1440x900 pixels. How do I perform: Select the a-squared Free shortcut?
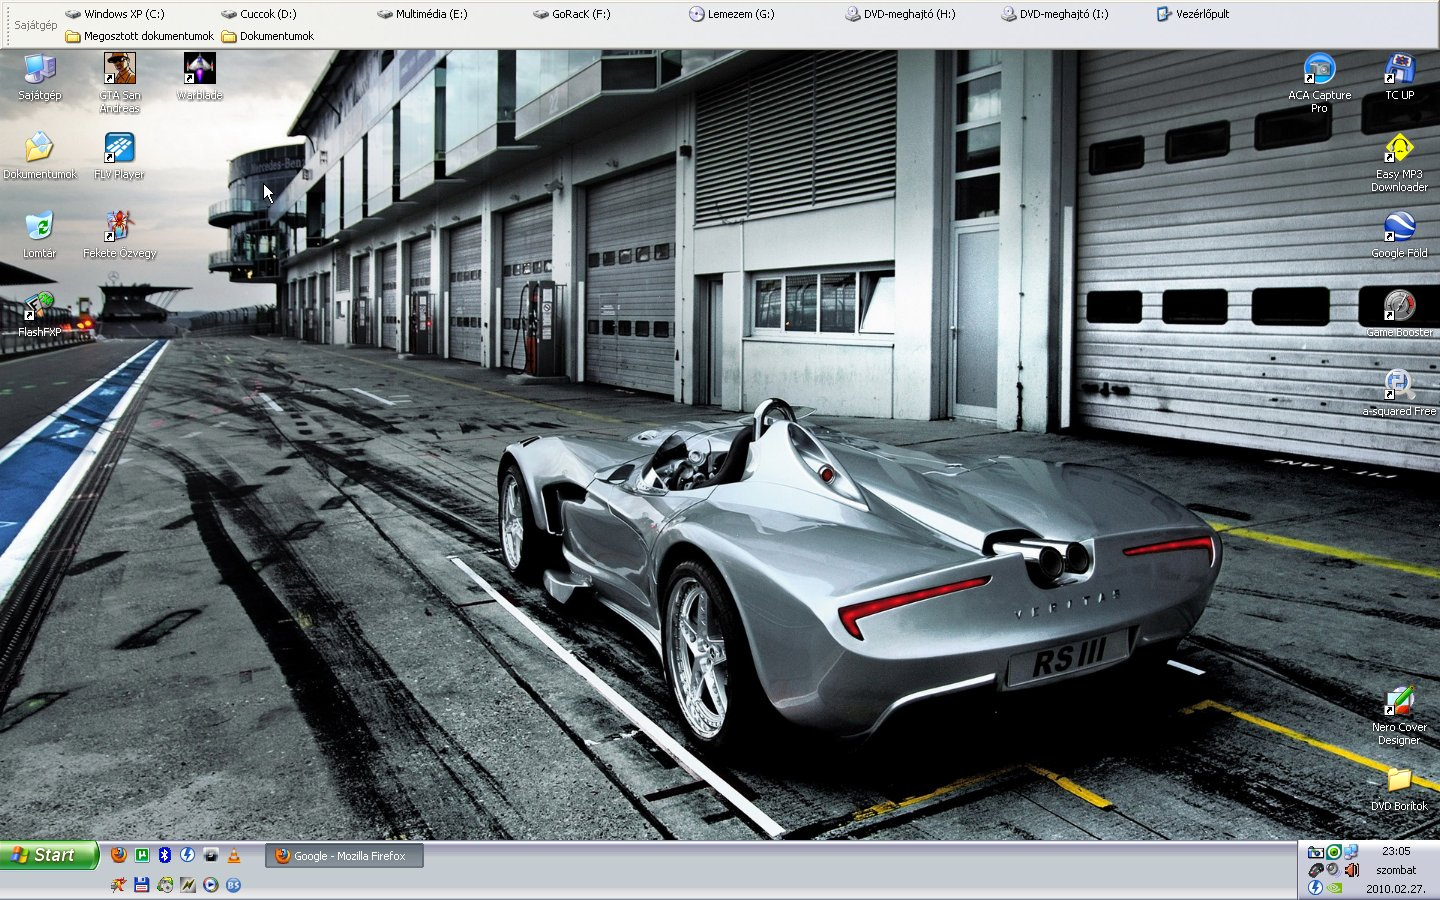pyautogui.click(x=1399, y=393)
